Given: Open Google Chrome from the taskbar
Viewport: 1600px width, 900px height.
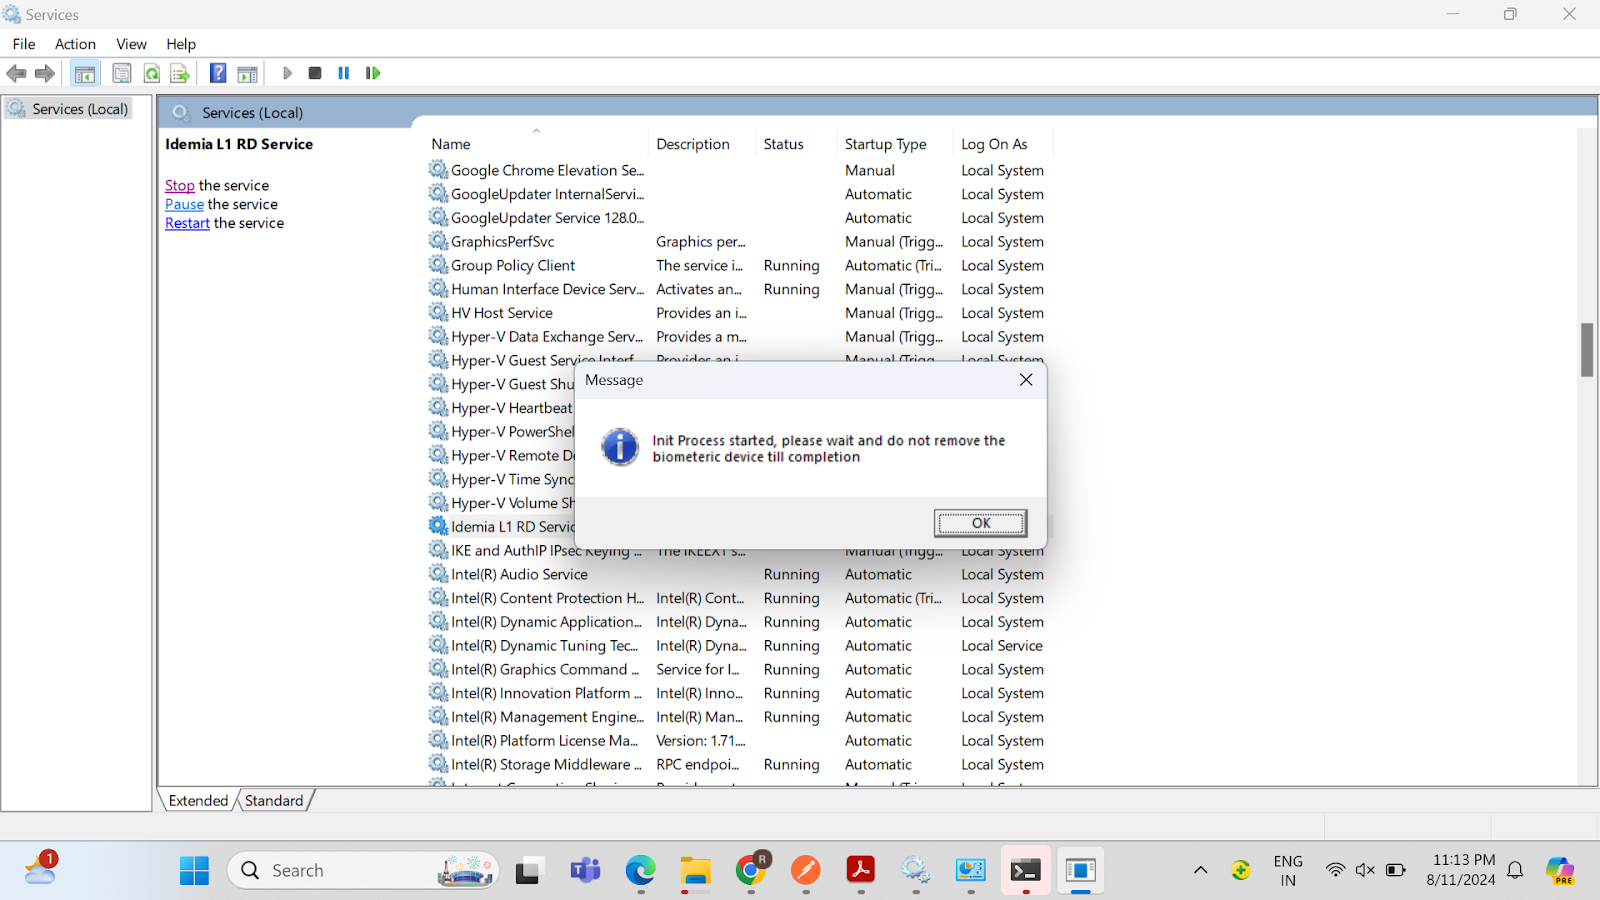Looking at the screenshot, I should coord(751,870).
